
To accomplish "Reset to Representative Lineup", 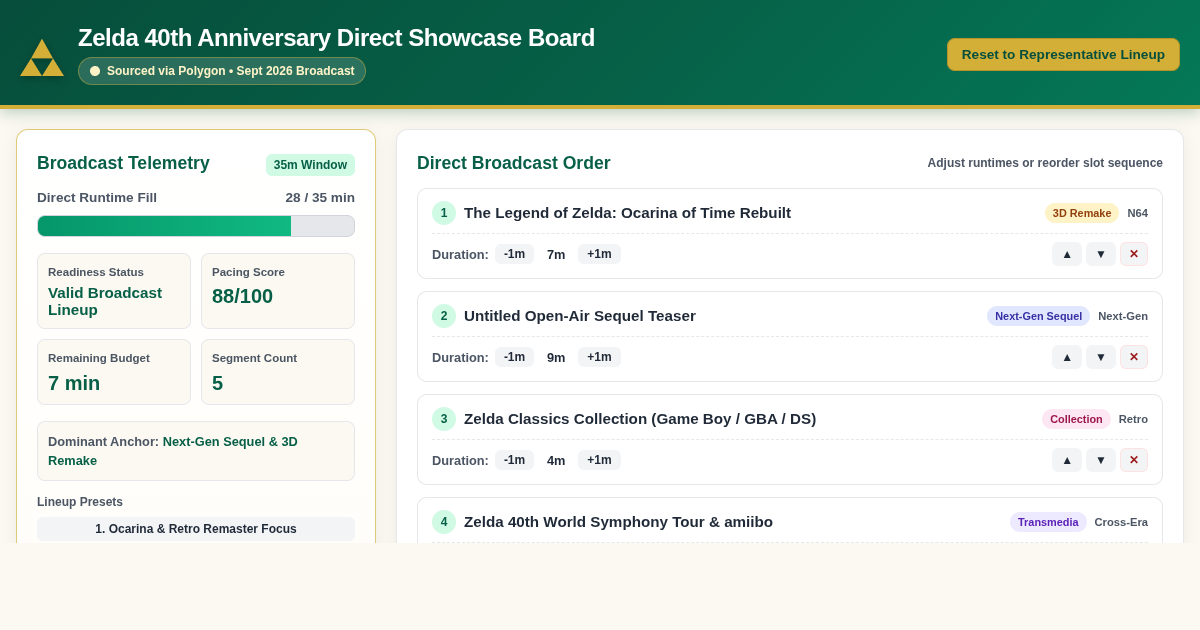I will (x=1063, y=54).
